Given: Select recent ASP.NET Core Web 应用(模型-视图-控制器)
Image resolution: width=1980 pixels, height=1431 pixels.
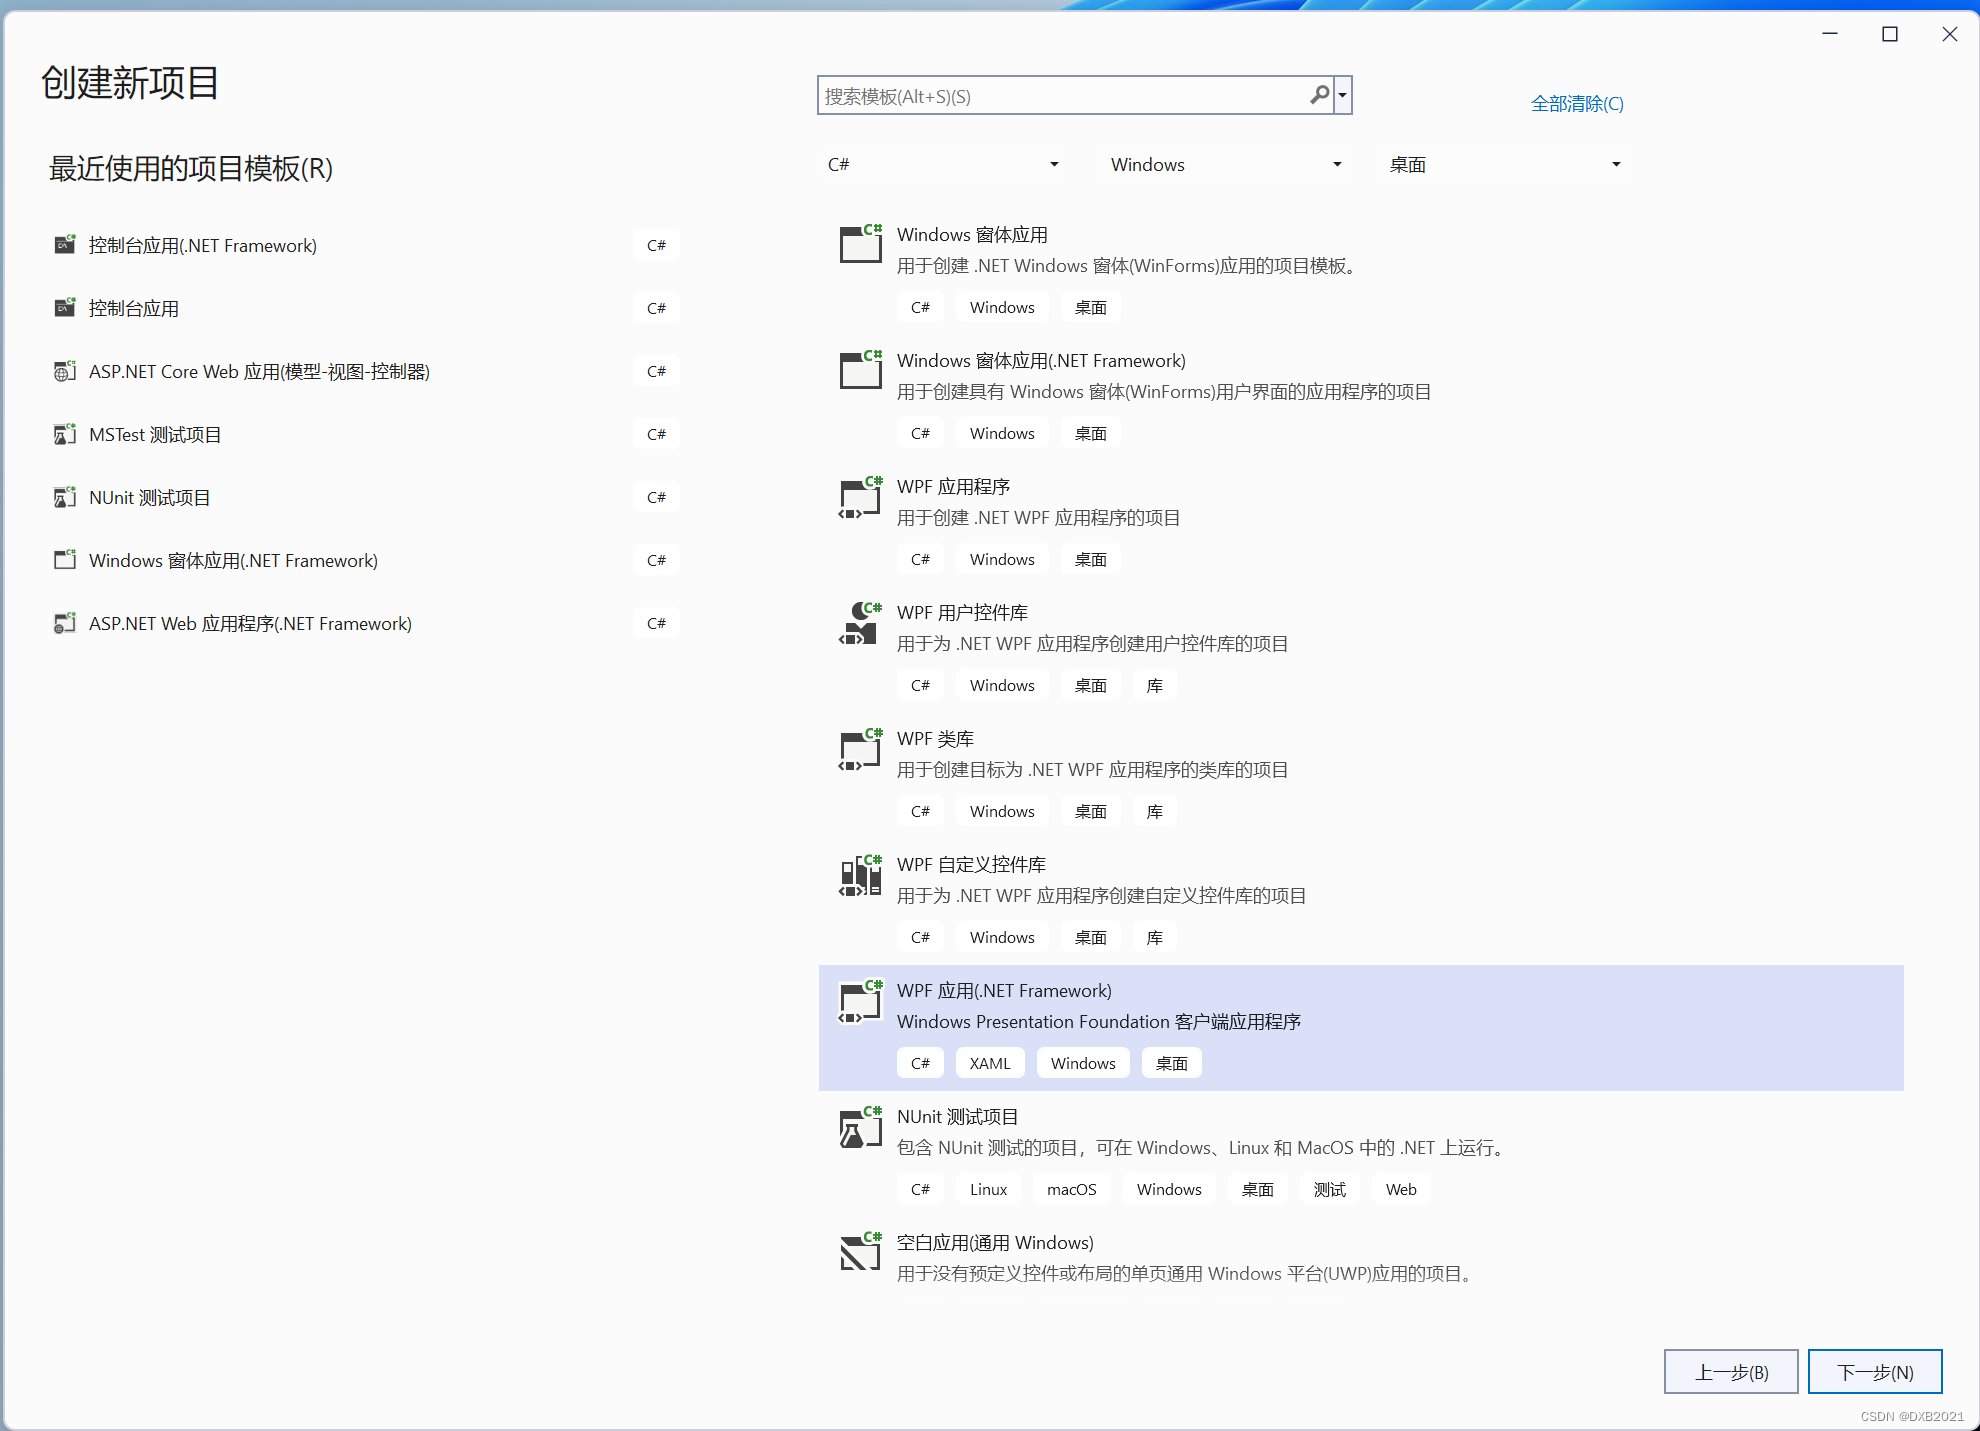Looking at the screenshot, I should tap(365, 371).
